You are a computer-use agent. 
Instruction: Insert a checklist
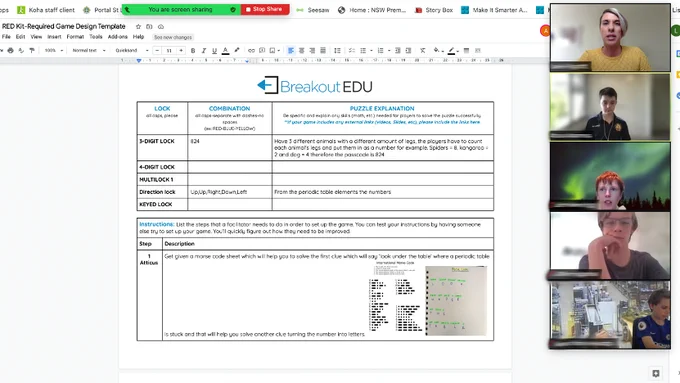352,51
